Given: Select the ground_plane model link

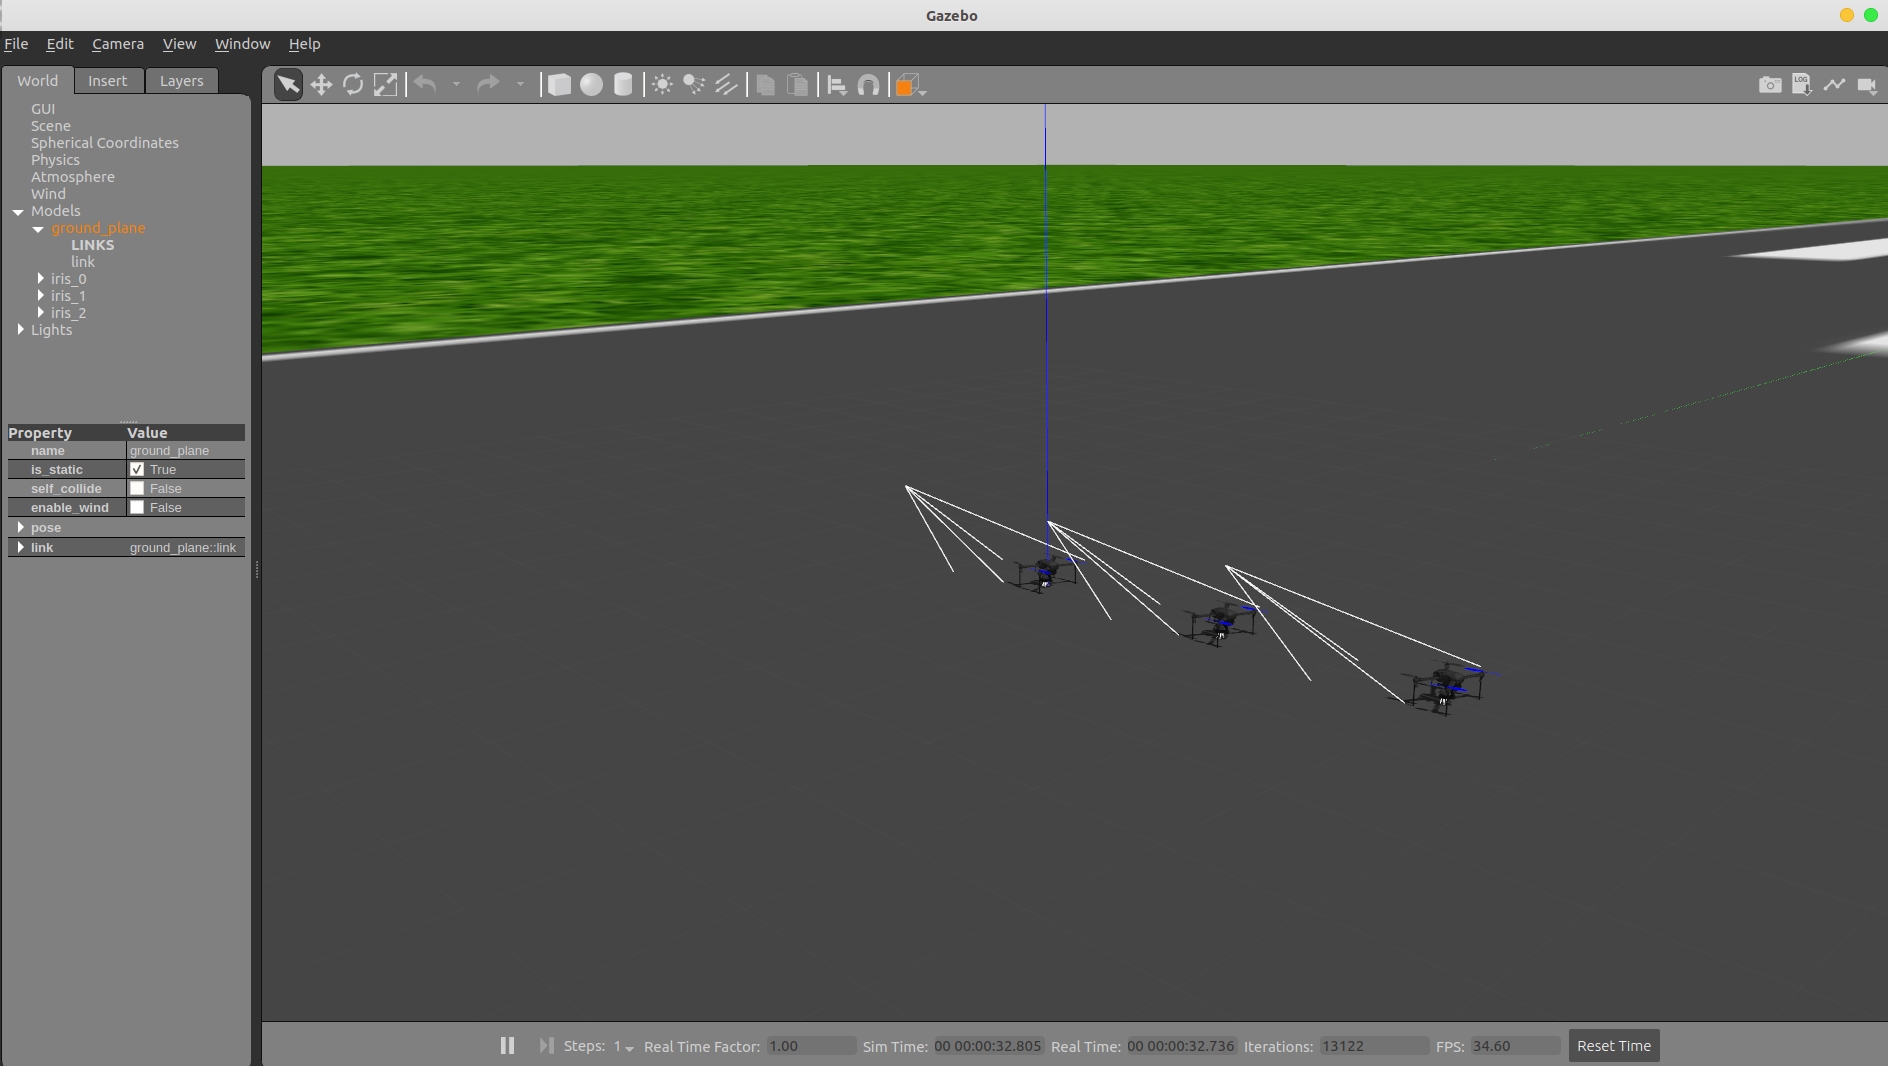Looking at the screenshot, I should (x=84, y=262).
